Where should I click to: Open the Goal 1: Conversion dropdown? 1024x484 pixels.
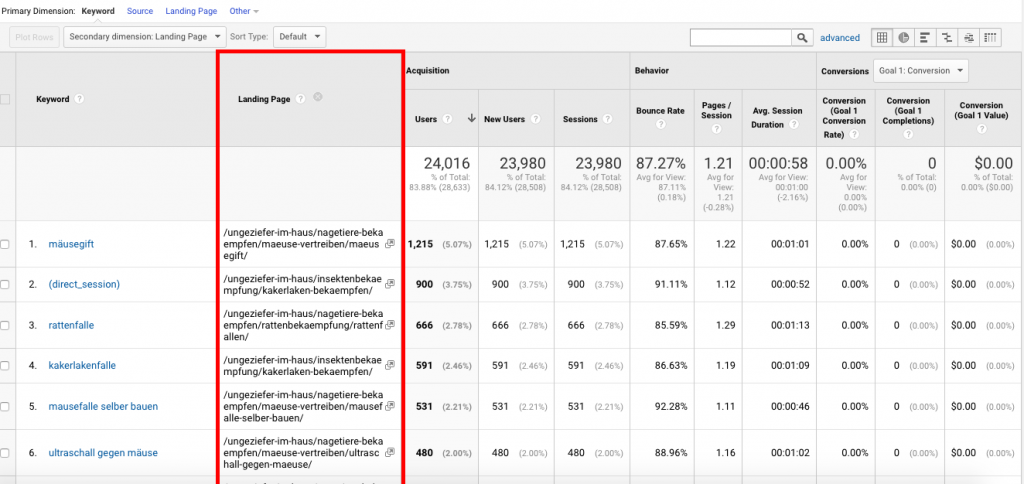(921, 71)
